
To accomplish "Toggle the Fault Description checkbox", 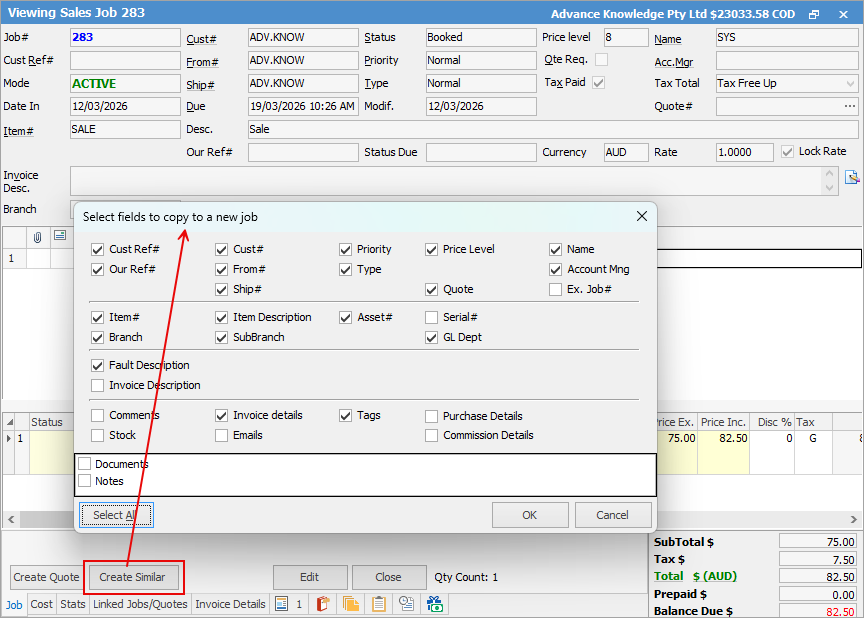I will click(98, 365).
